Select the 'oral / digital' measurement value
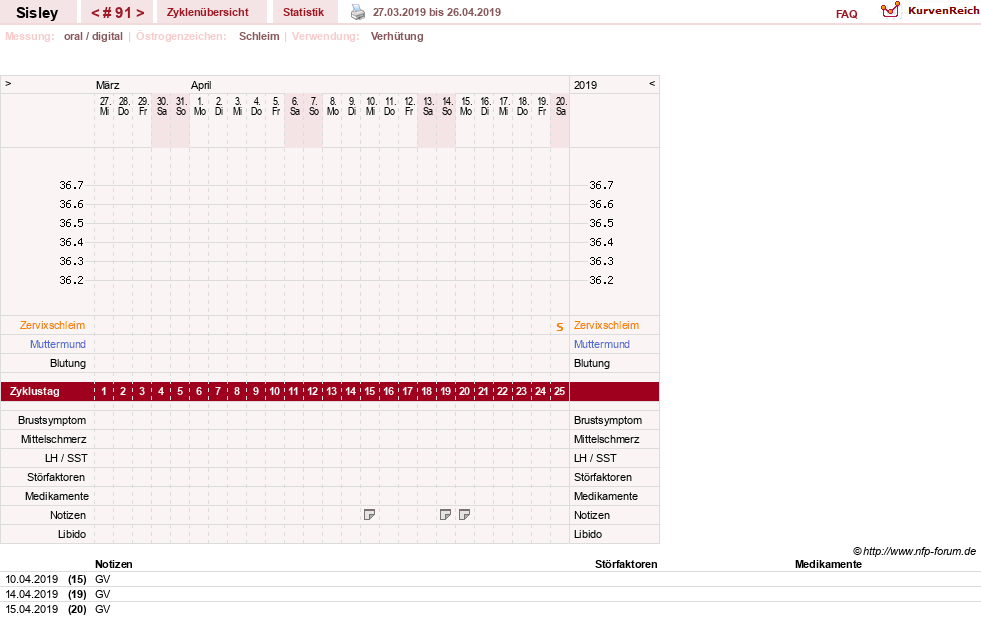This screenshot has height=643, width=981. click(x=93, y=36)
